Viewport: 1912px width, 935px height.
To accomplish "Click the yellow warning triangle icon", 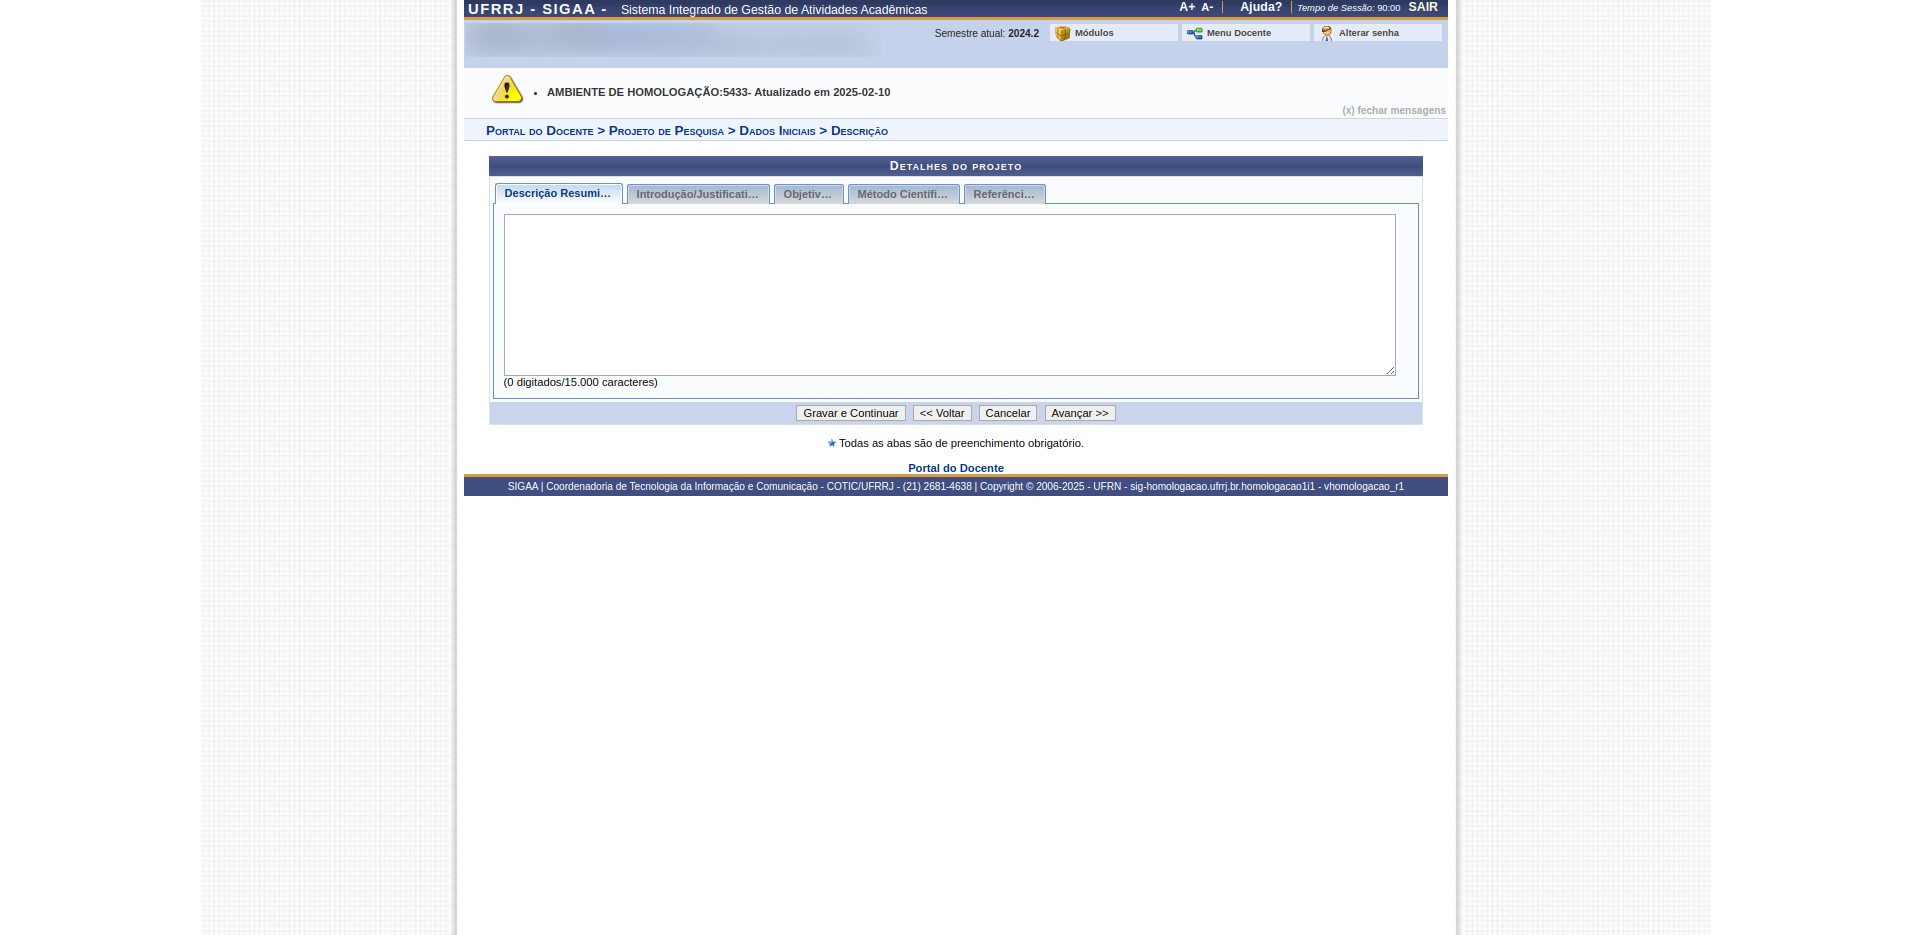I will pyautogui.click(x=507, y=90).
